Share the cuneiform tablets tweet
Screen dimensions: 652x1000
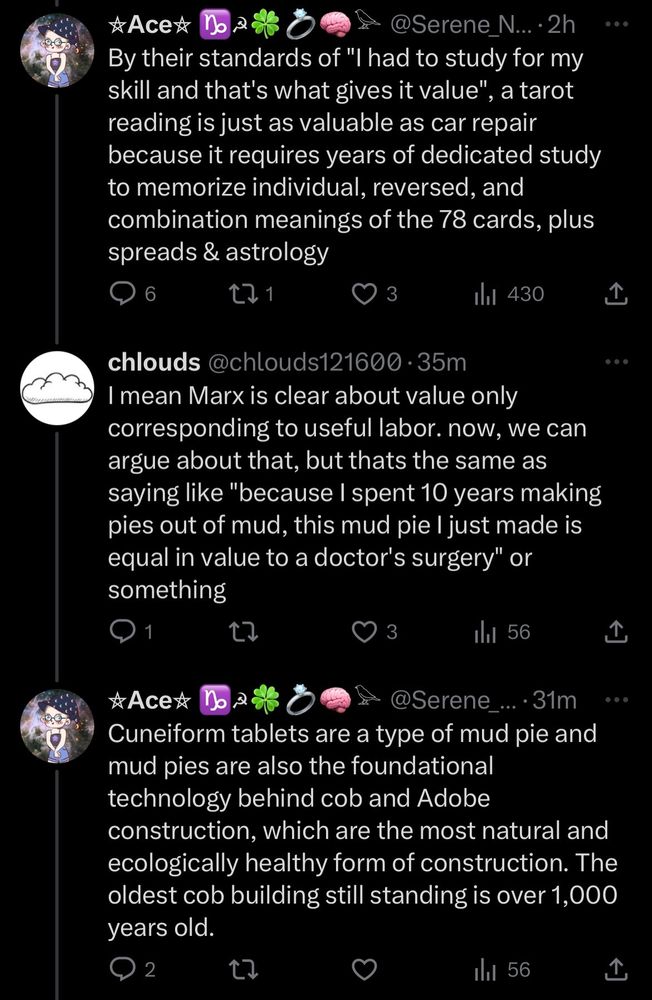coord(617,969)
